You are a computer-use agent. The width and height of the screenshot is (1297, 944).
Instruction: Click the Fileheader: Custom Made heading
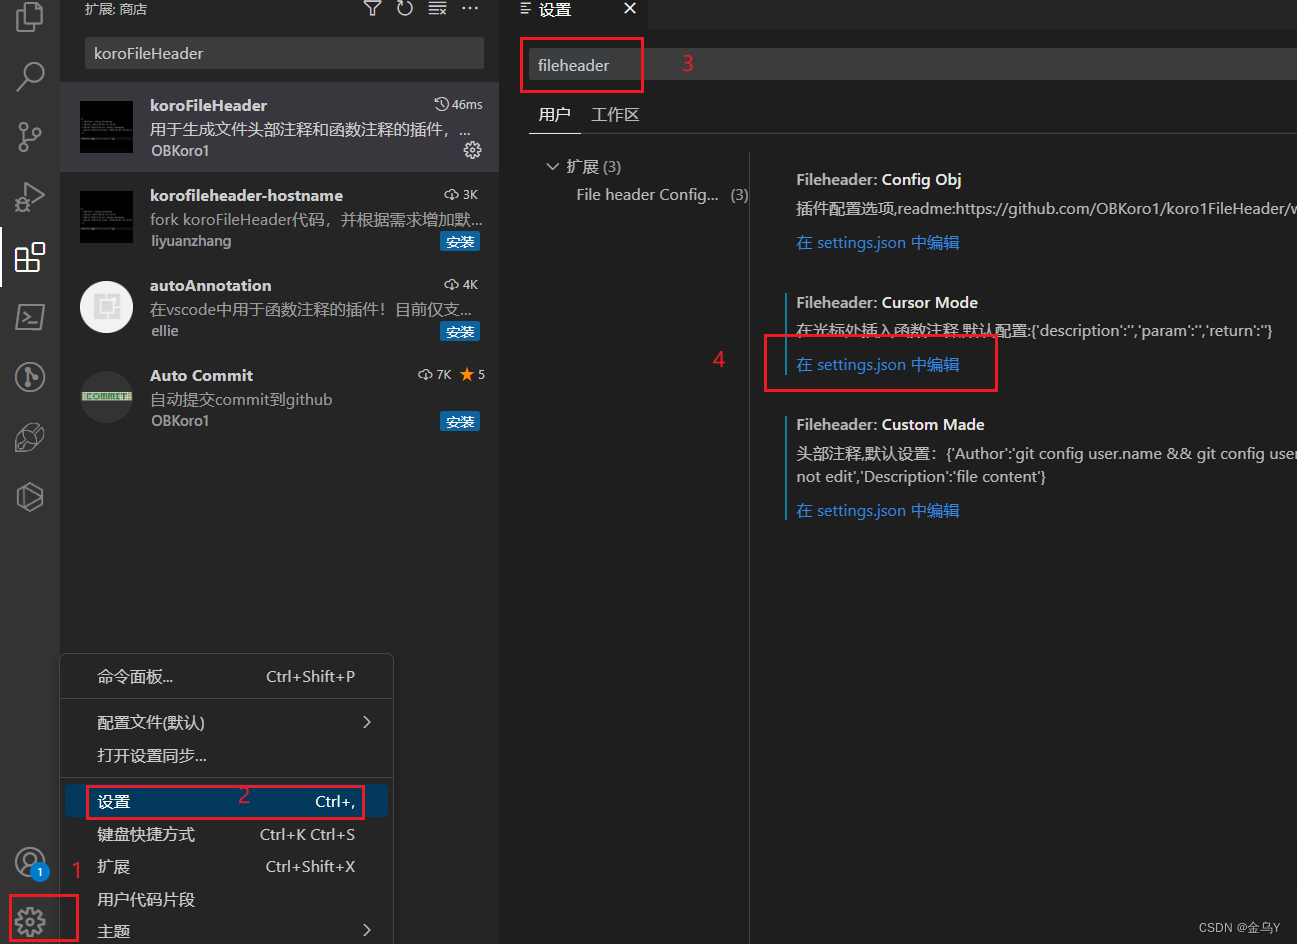click(890, 425)
